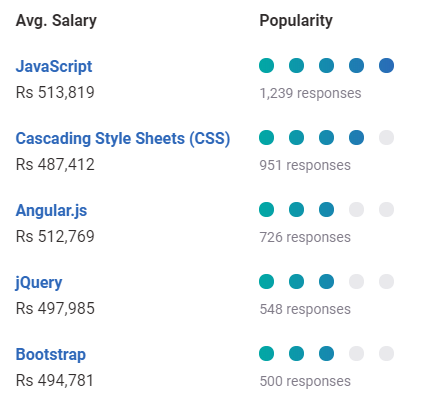The width and height of the screenshot is (439, 400).
Task: Click the second popularity dot in the Bootstrap row
Action: point(296,353)
